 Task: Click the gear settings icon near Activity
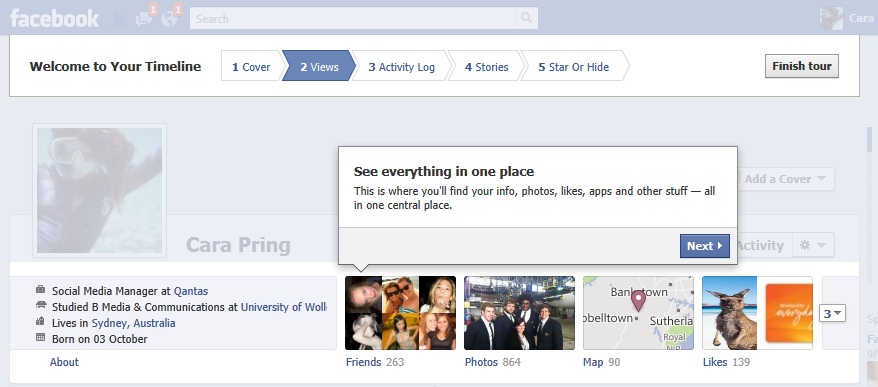(x=805, y=245)
